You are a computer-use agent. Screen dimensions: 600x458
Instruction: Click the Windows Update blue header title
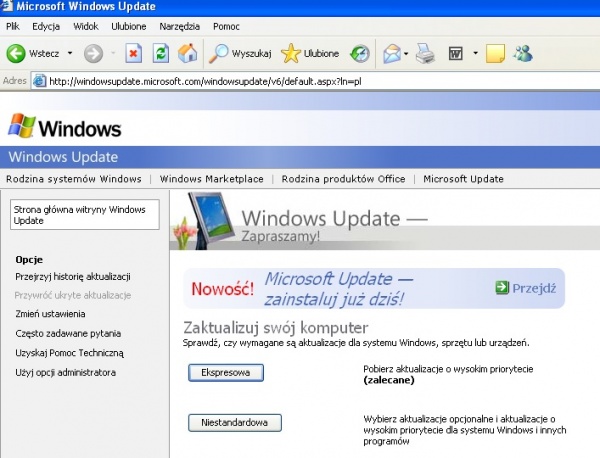coord(63,157)
